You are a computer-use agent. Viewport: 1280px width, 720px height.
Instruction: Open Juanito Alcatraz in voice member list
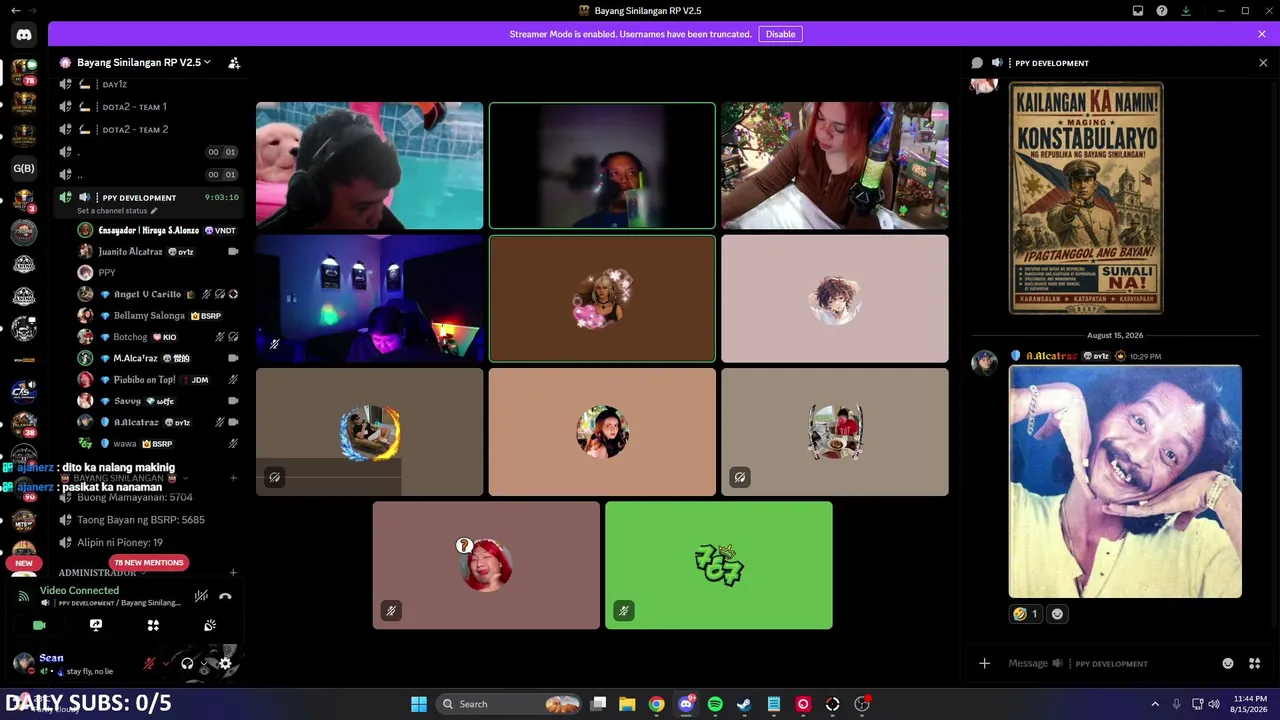coord(160,251)
